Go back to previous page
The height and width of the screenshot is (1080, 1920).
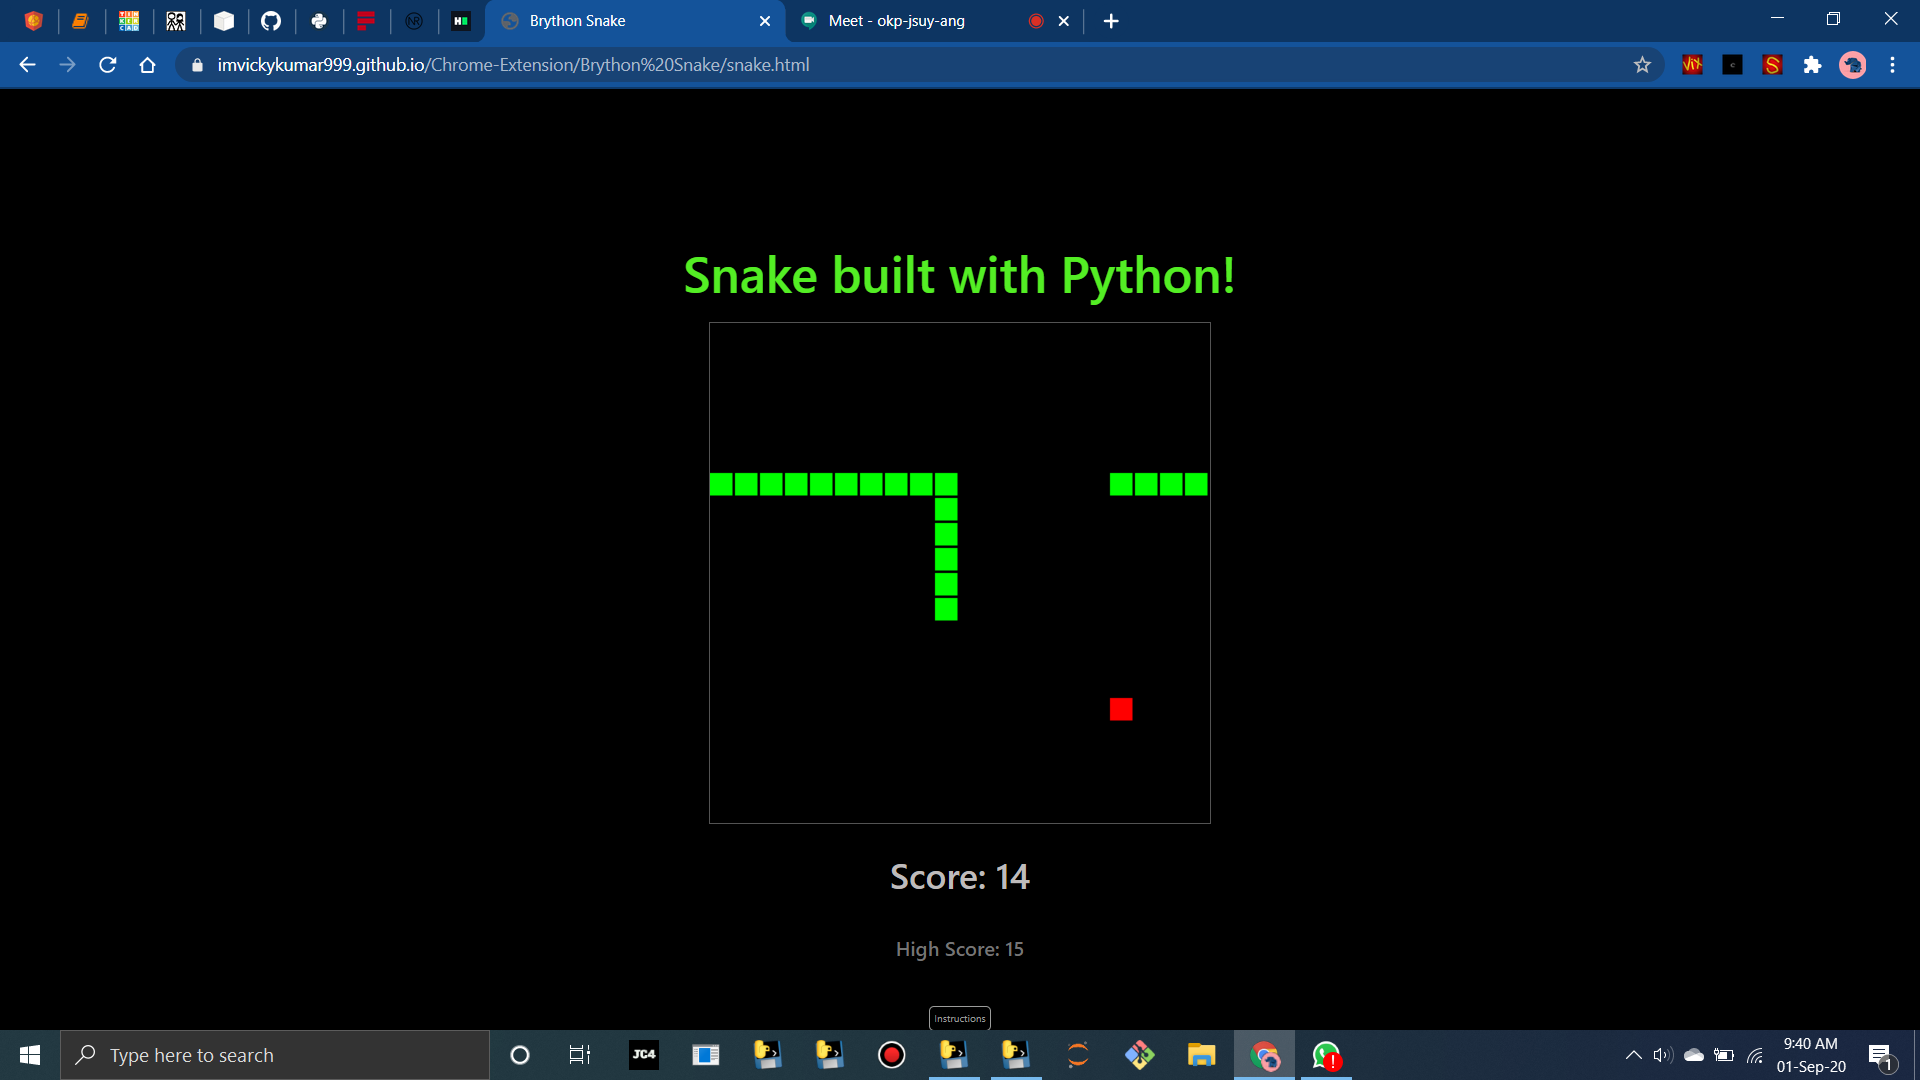coord(27,65)
